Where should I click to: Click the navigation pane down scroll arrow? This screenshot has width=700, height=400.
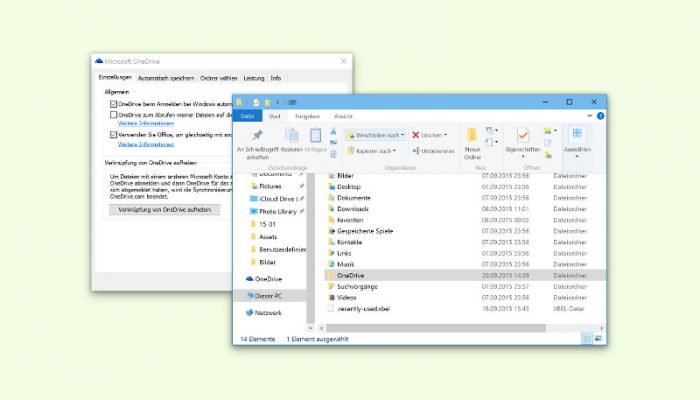(311, 328)
